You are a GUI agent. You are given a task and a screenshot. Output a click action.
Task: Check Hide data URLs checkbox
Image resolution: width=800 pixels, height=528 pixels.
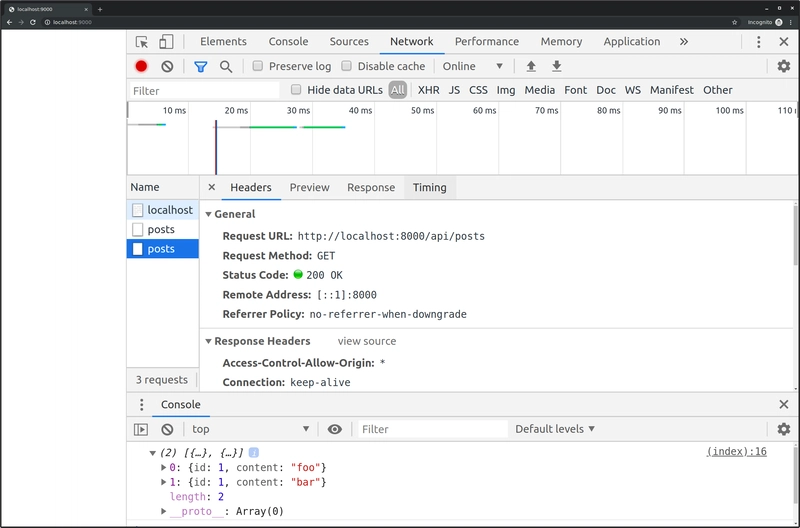pyautogui.click(x=296, y=90)
